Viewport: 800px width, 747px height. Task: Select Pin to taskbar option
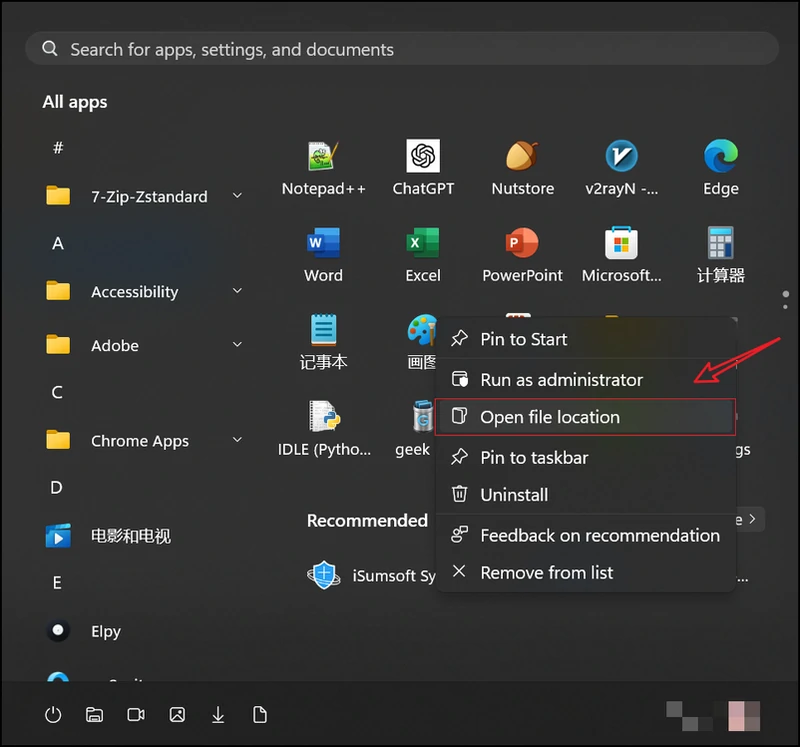[x=533, y=457]
